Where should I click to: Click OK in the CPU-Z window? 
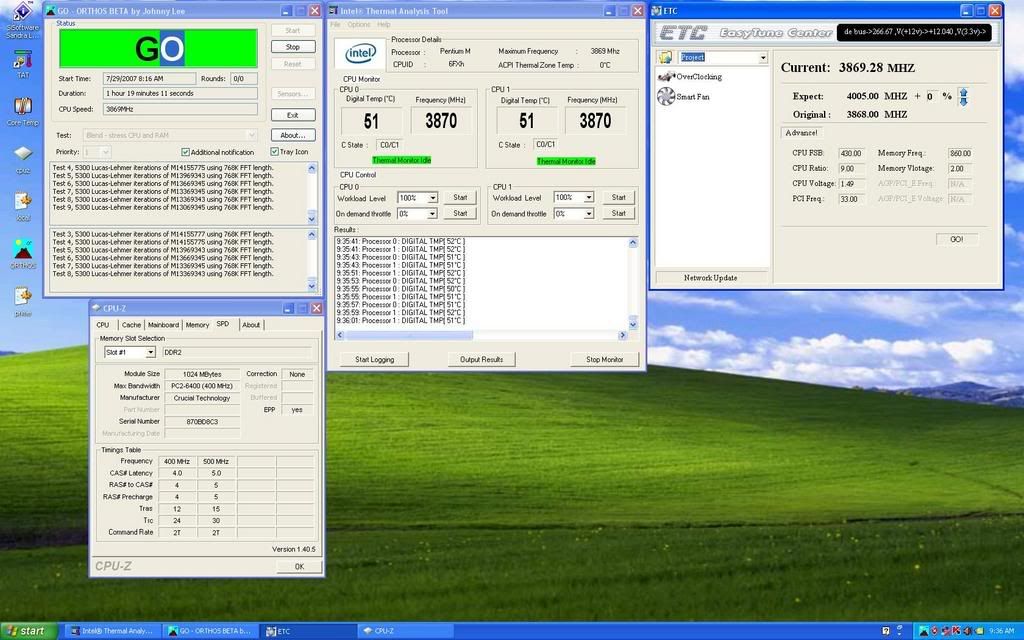299,566
